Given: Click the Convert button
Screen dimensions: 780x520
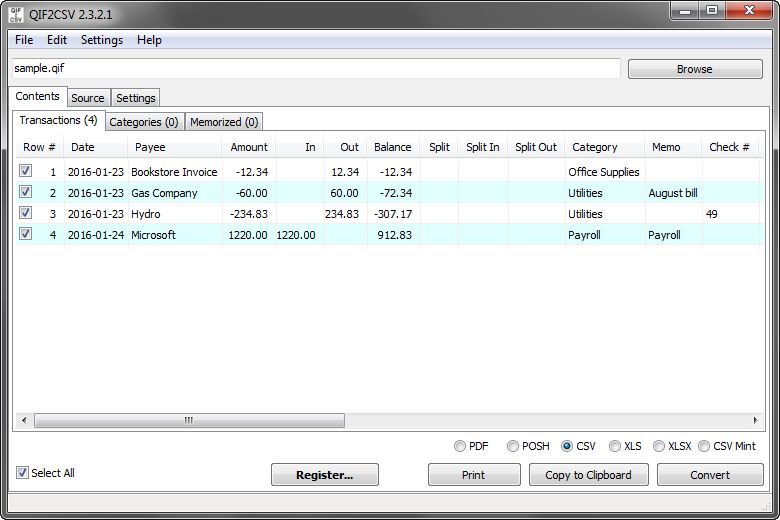Looking at the screenshot, I should (710, 475).
